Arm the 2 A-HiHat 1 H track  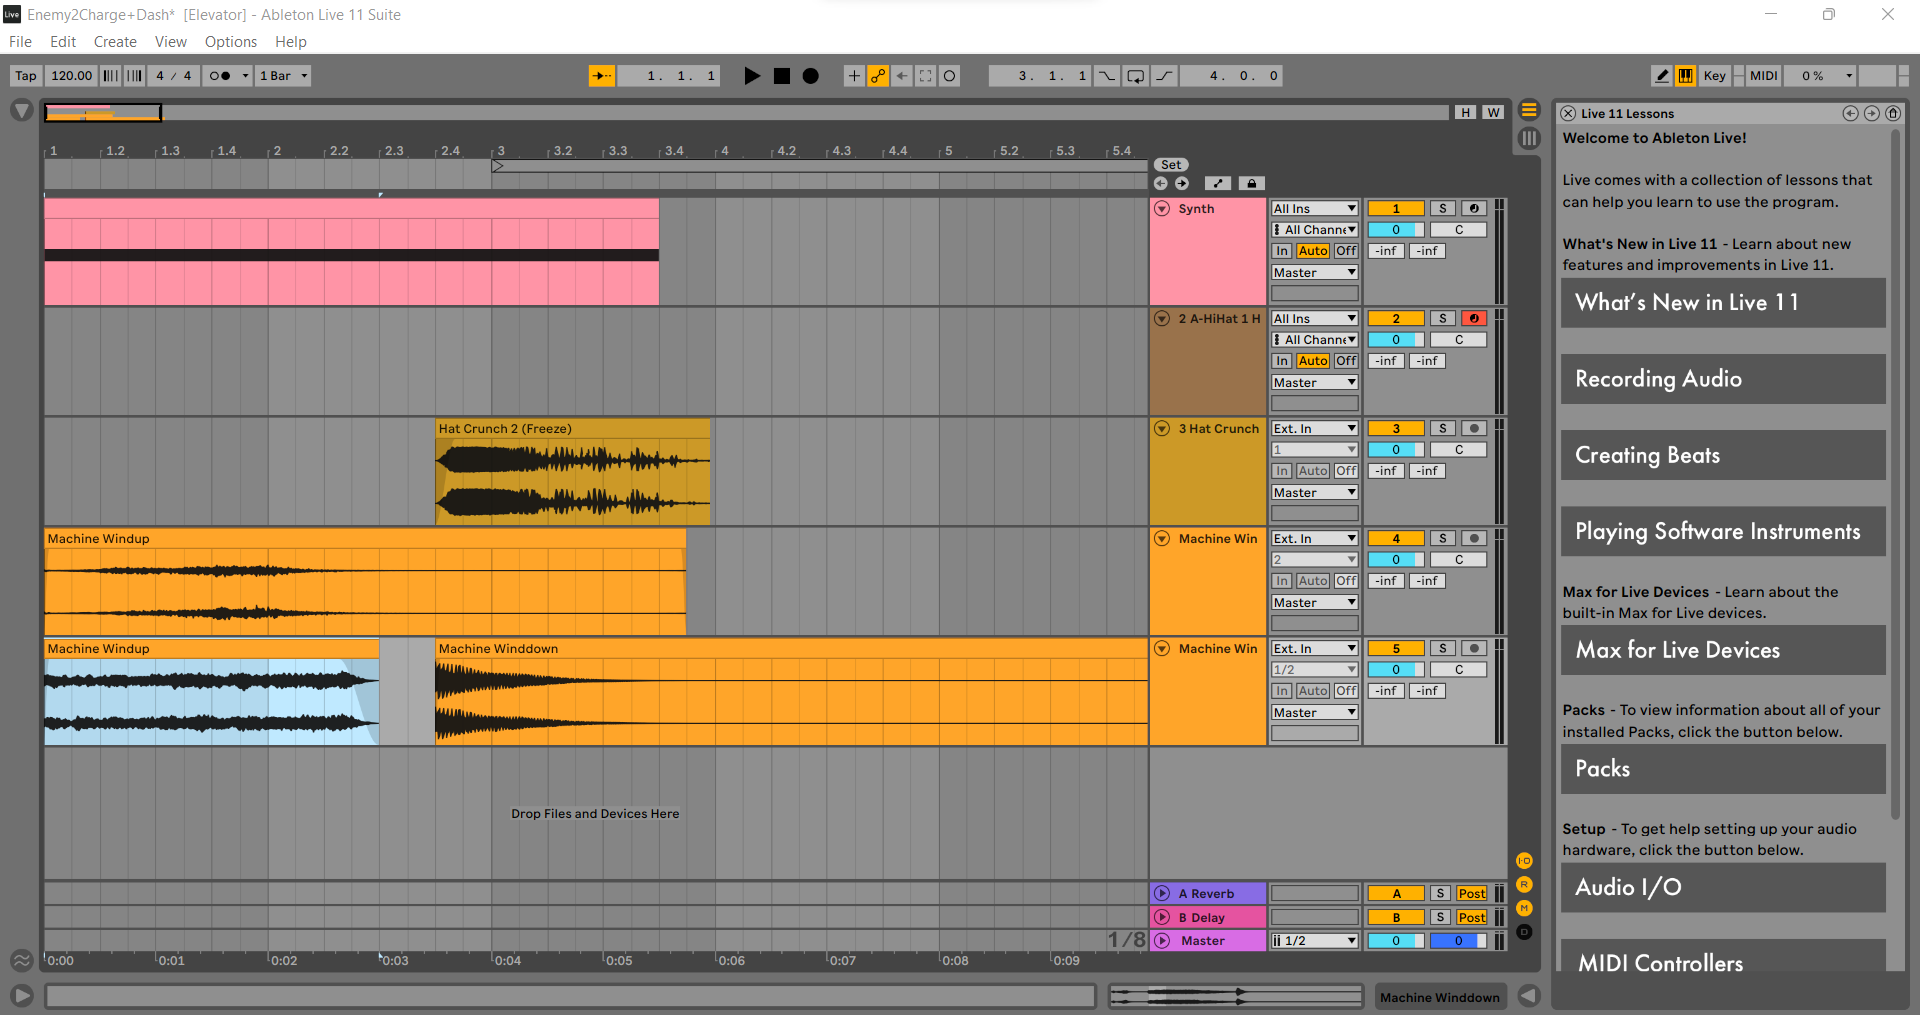[1474, 319]
